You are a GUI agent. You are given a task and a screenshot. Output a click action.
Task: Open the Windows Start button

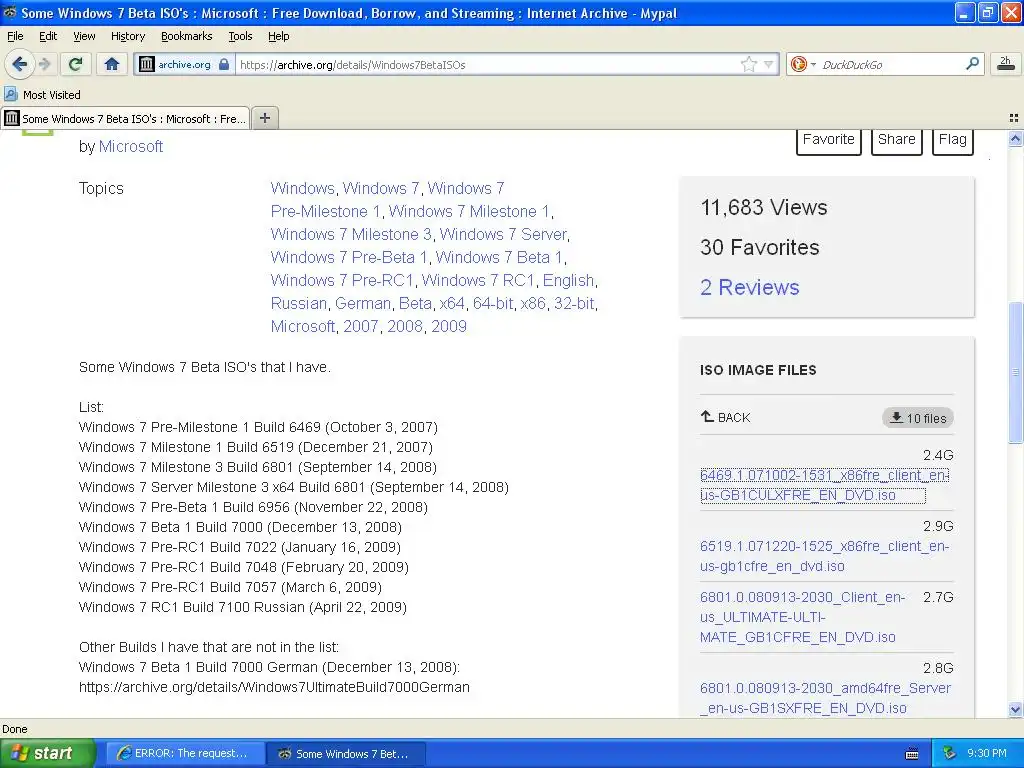(47, 753)
